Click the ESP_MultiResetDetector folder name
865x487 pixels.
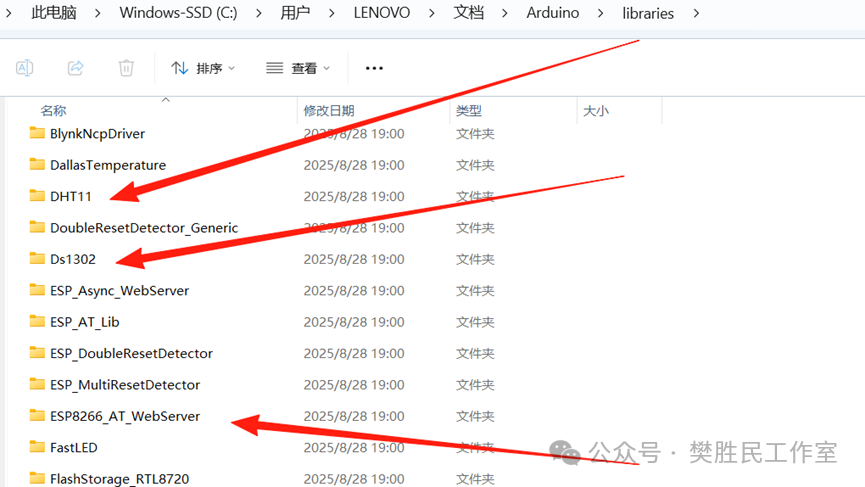[125, 385]
